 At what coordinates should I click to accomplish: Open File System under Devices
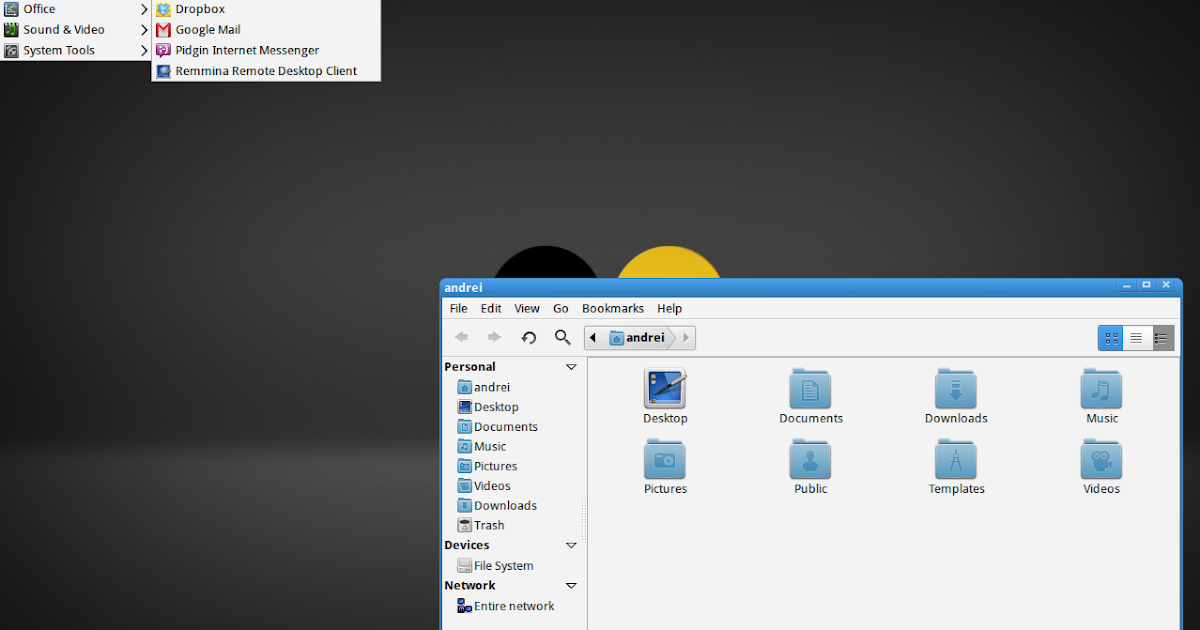click(502, 565)
